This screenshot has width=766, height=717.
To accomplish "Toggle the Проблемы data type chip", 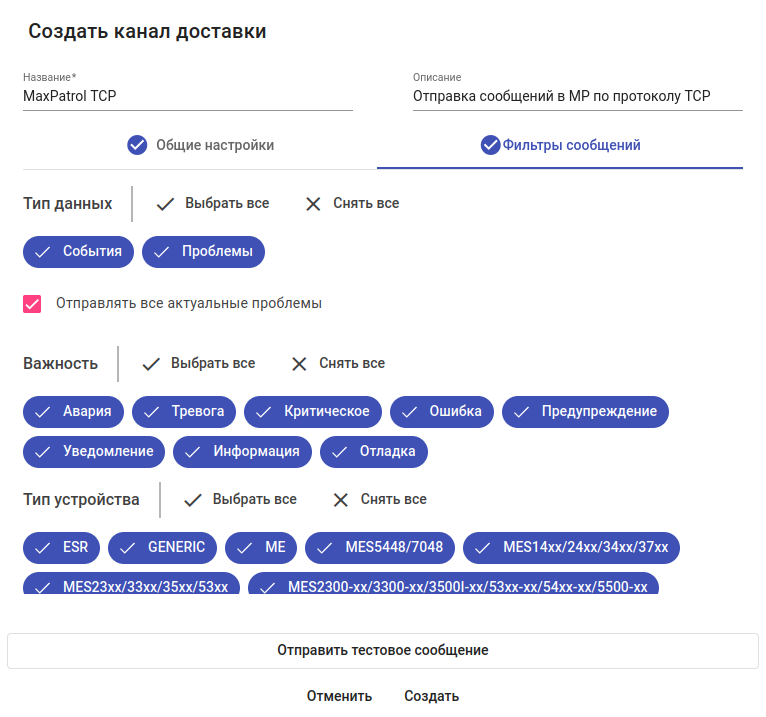I will point(203,252).
